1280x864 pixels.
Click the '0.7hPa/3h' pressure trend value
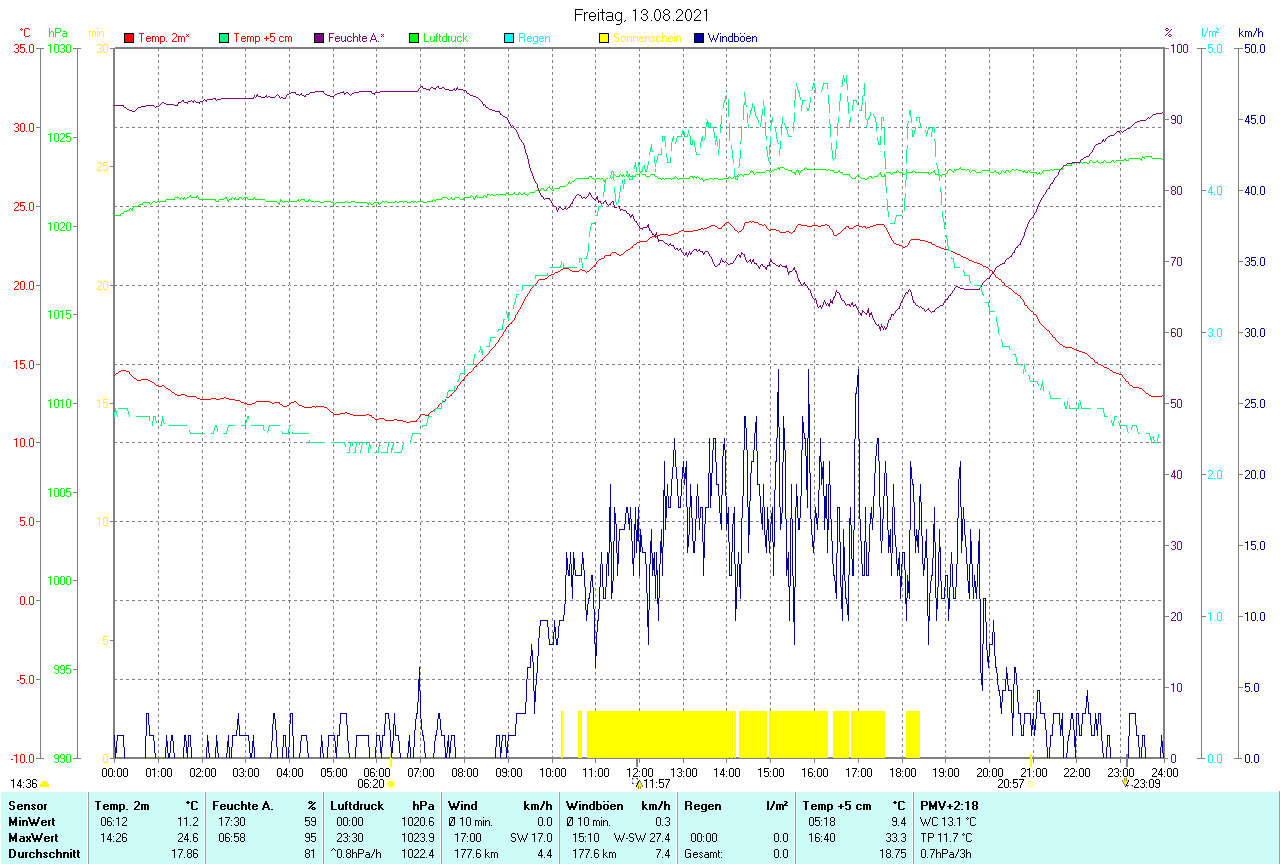coord(946,854)
